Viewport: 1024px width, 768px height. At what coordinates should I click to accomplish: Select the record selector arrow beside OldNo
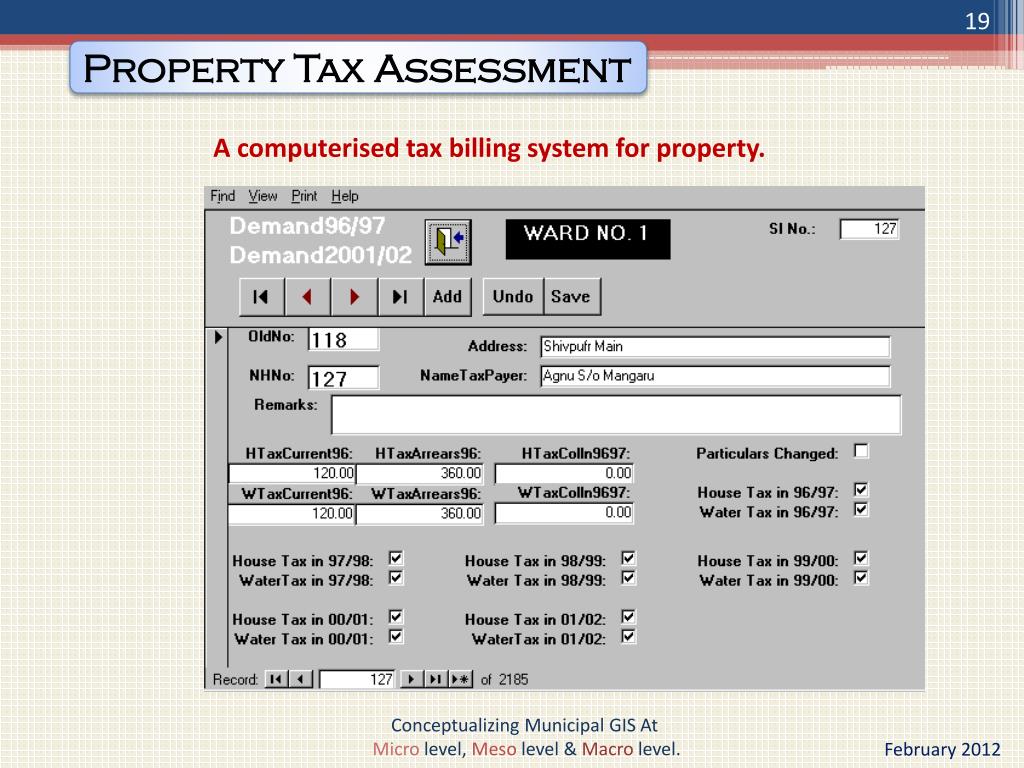(218, 337)
